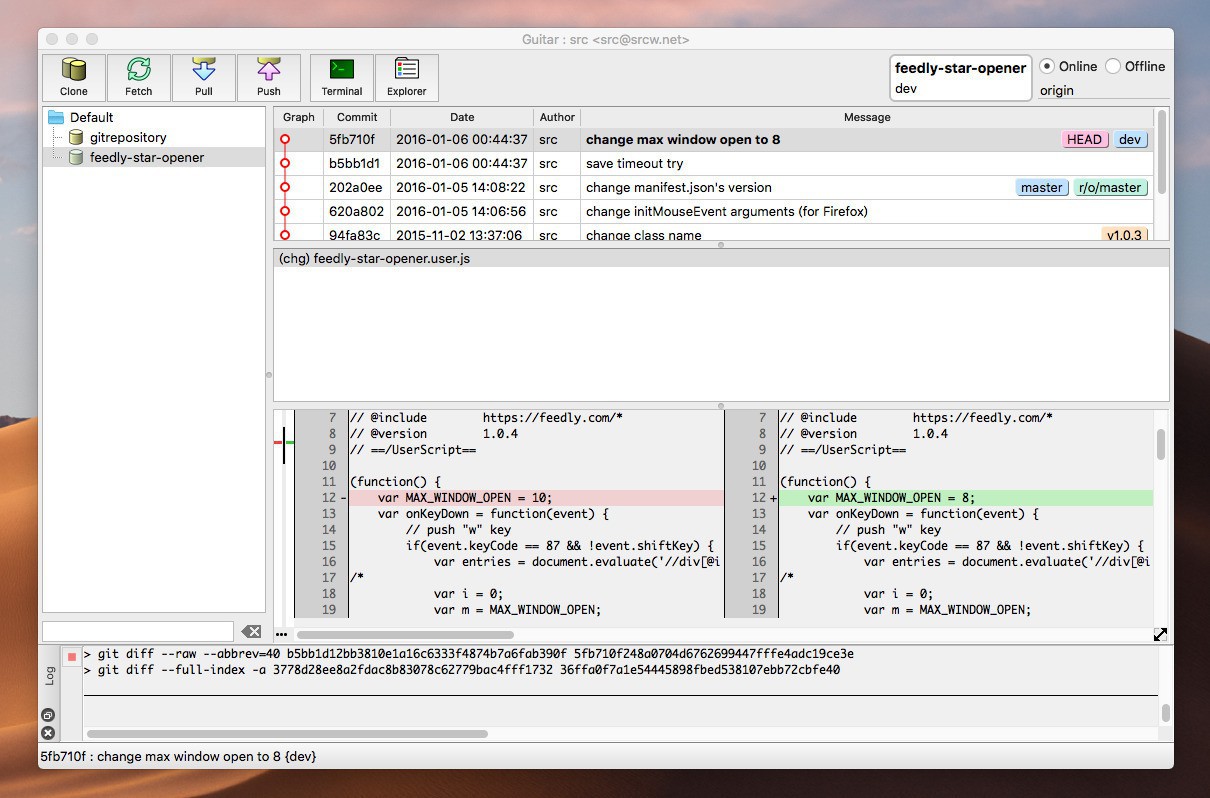Clear the repository filter with the X icon

(251, 632)
